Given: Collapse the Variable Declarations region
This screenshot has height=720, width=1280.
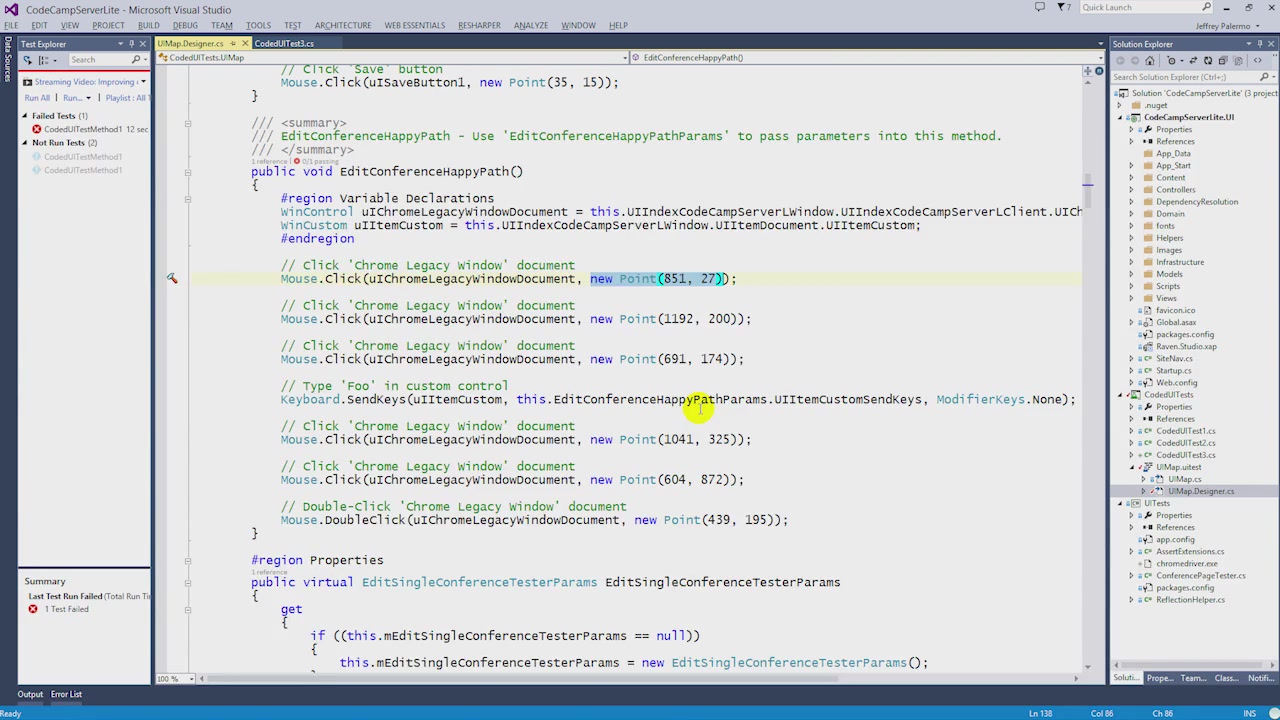Looking at the screenshot, I should [187, 198].
